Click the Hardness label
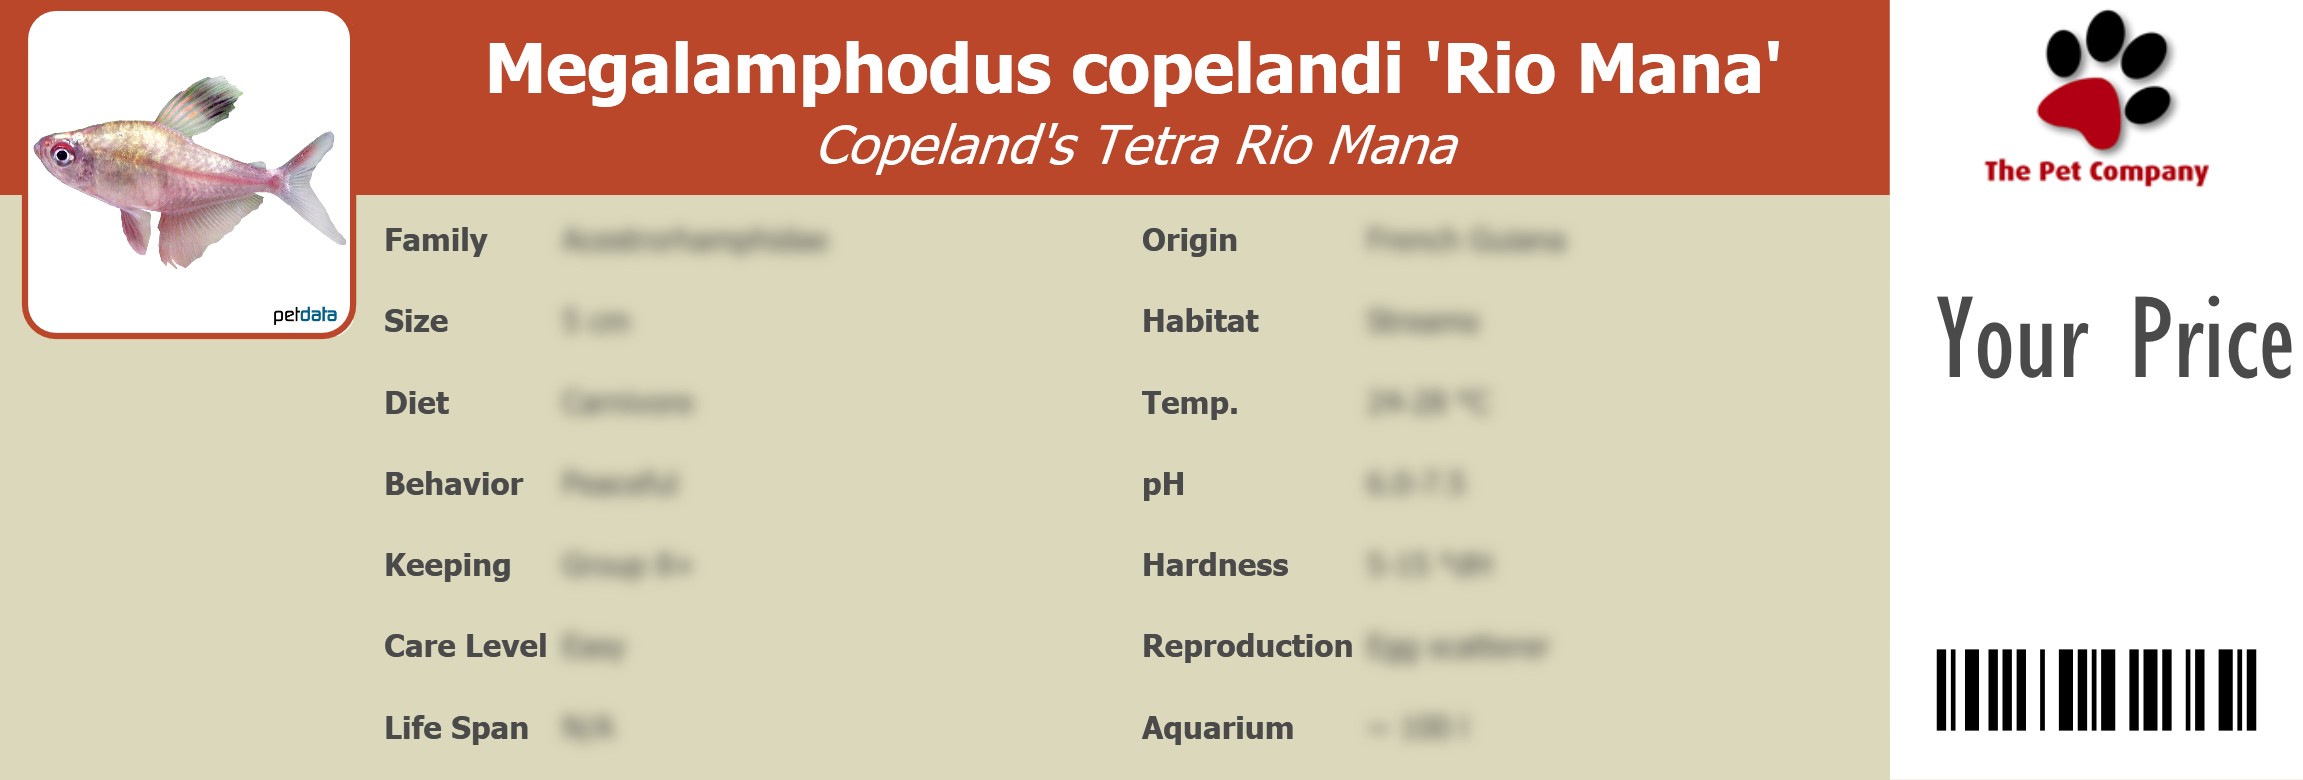The image size is (2303, 780). pos(1215,565)
